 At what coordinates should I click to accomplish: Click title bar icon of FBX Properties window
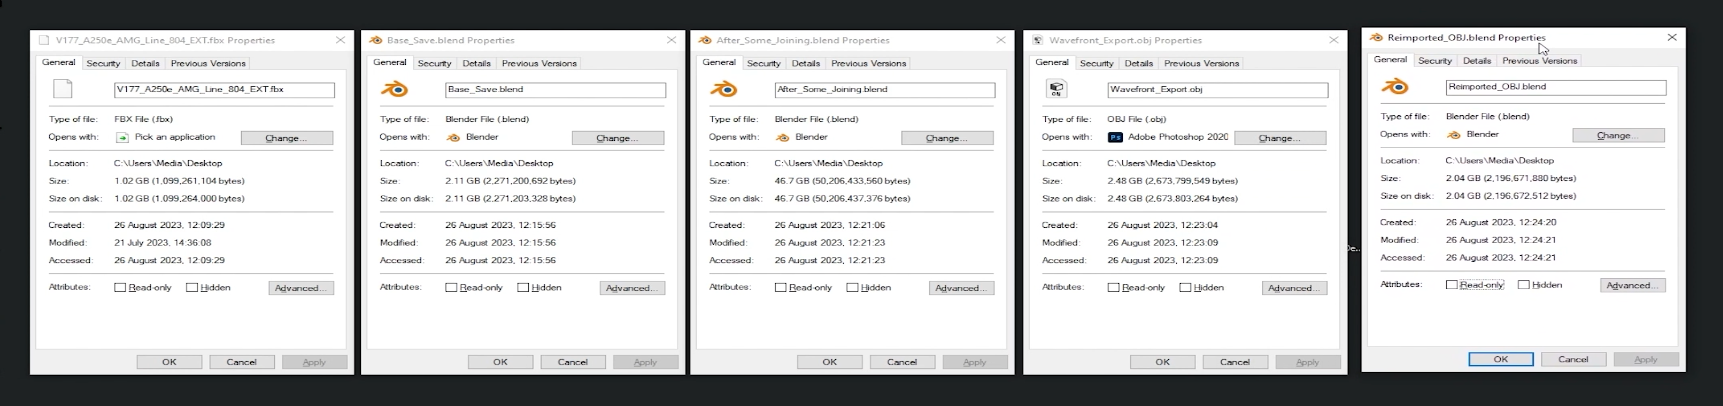[x=43, y=40]
